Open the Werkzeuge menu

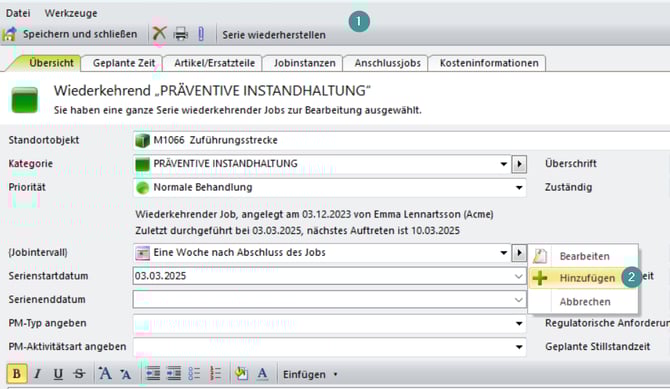(x=71, y=13)
